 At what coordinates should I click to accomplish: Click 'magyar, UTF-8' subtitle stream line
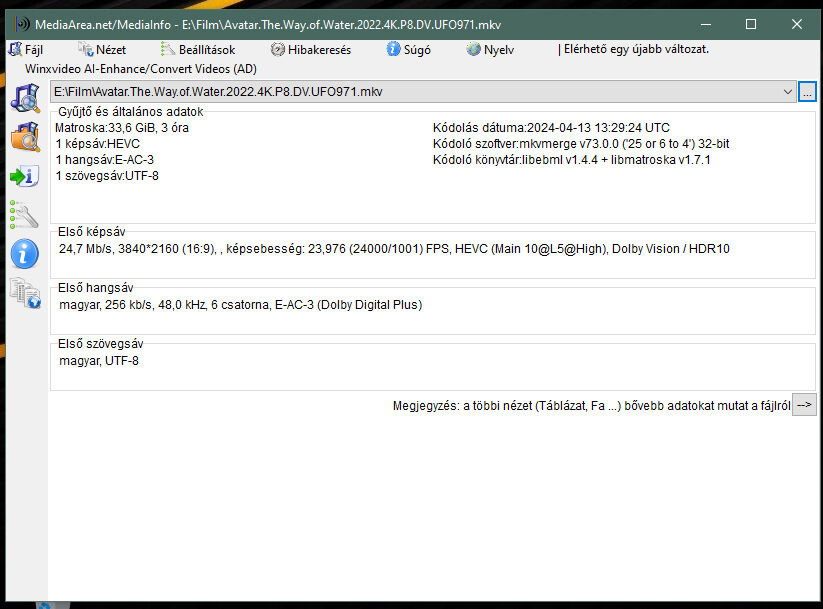(x=99, y=361)
